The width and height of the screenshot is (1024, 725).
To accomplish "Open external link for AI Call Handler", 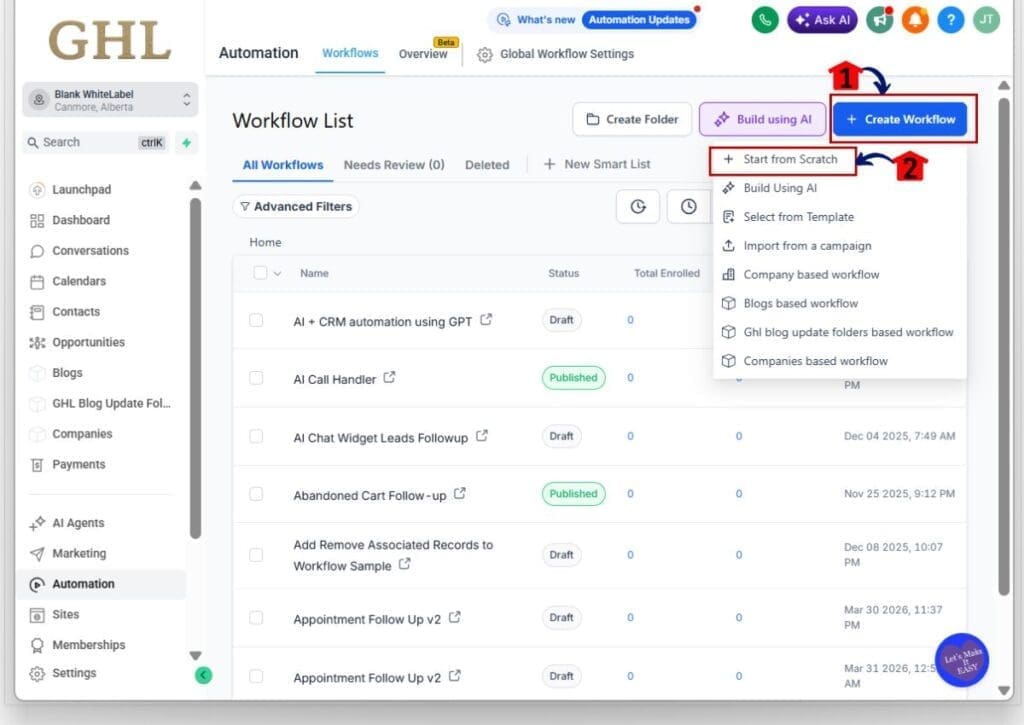I will click(390, 378).
